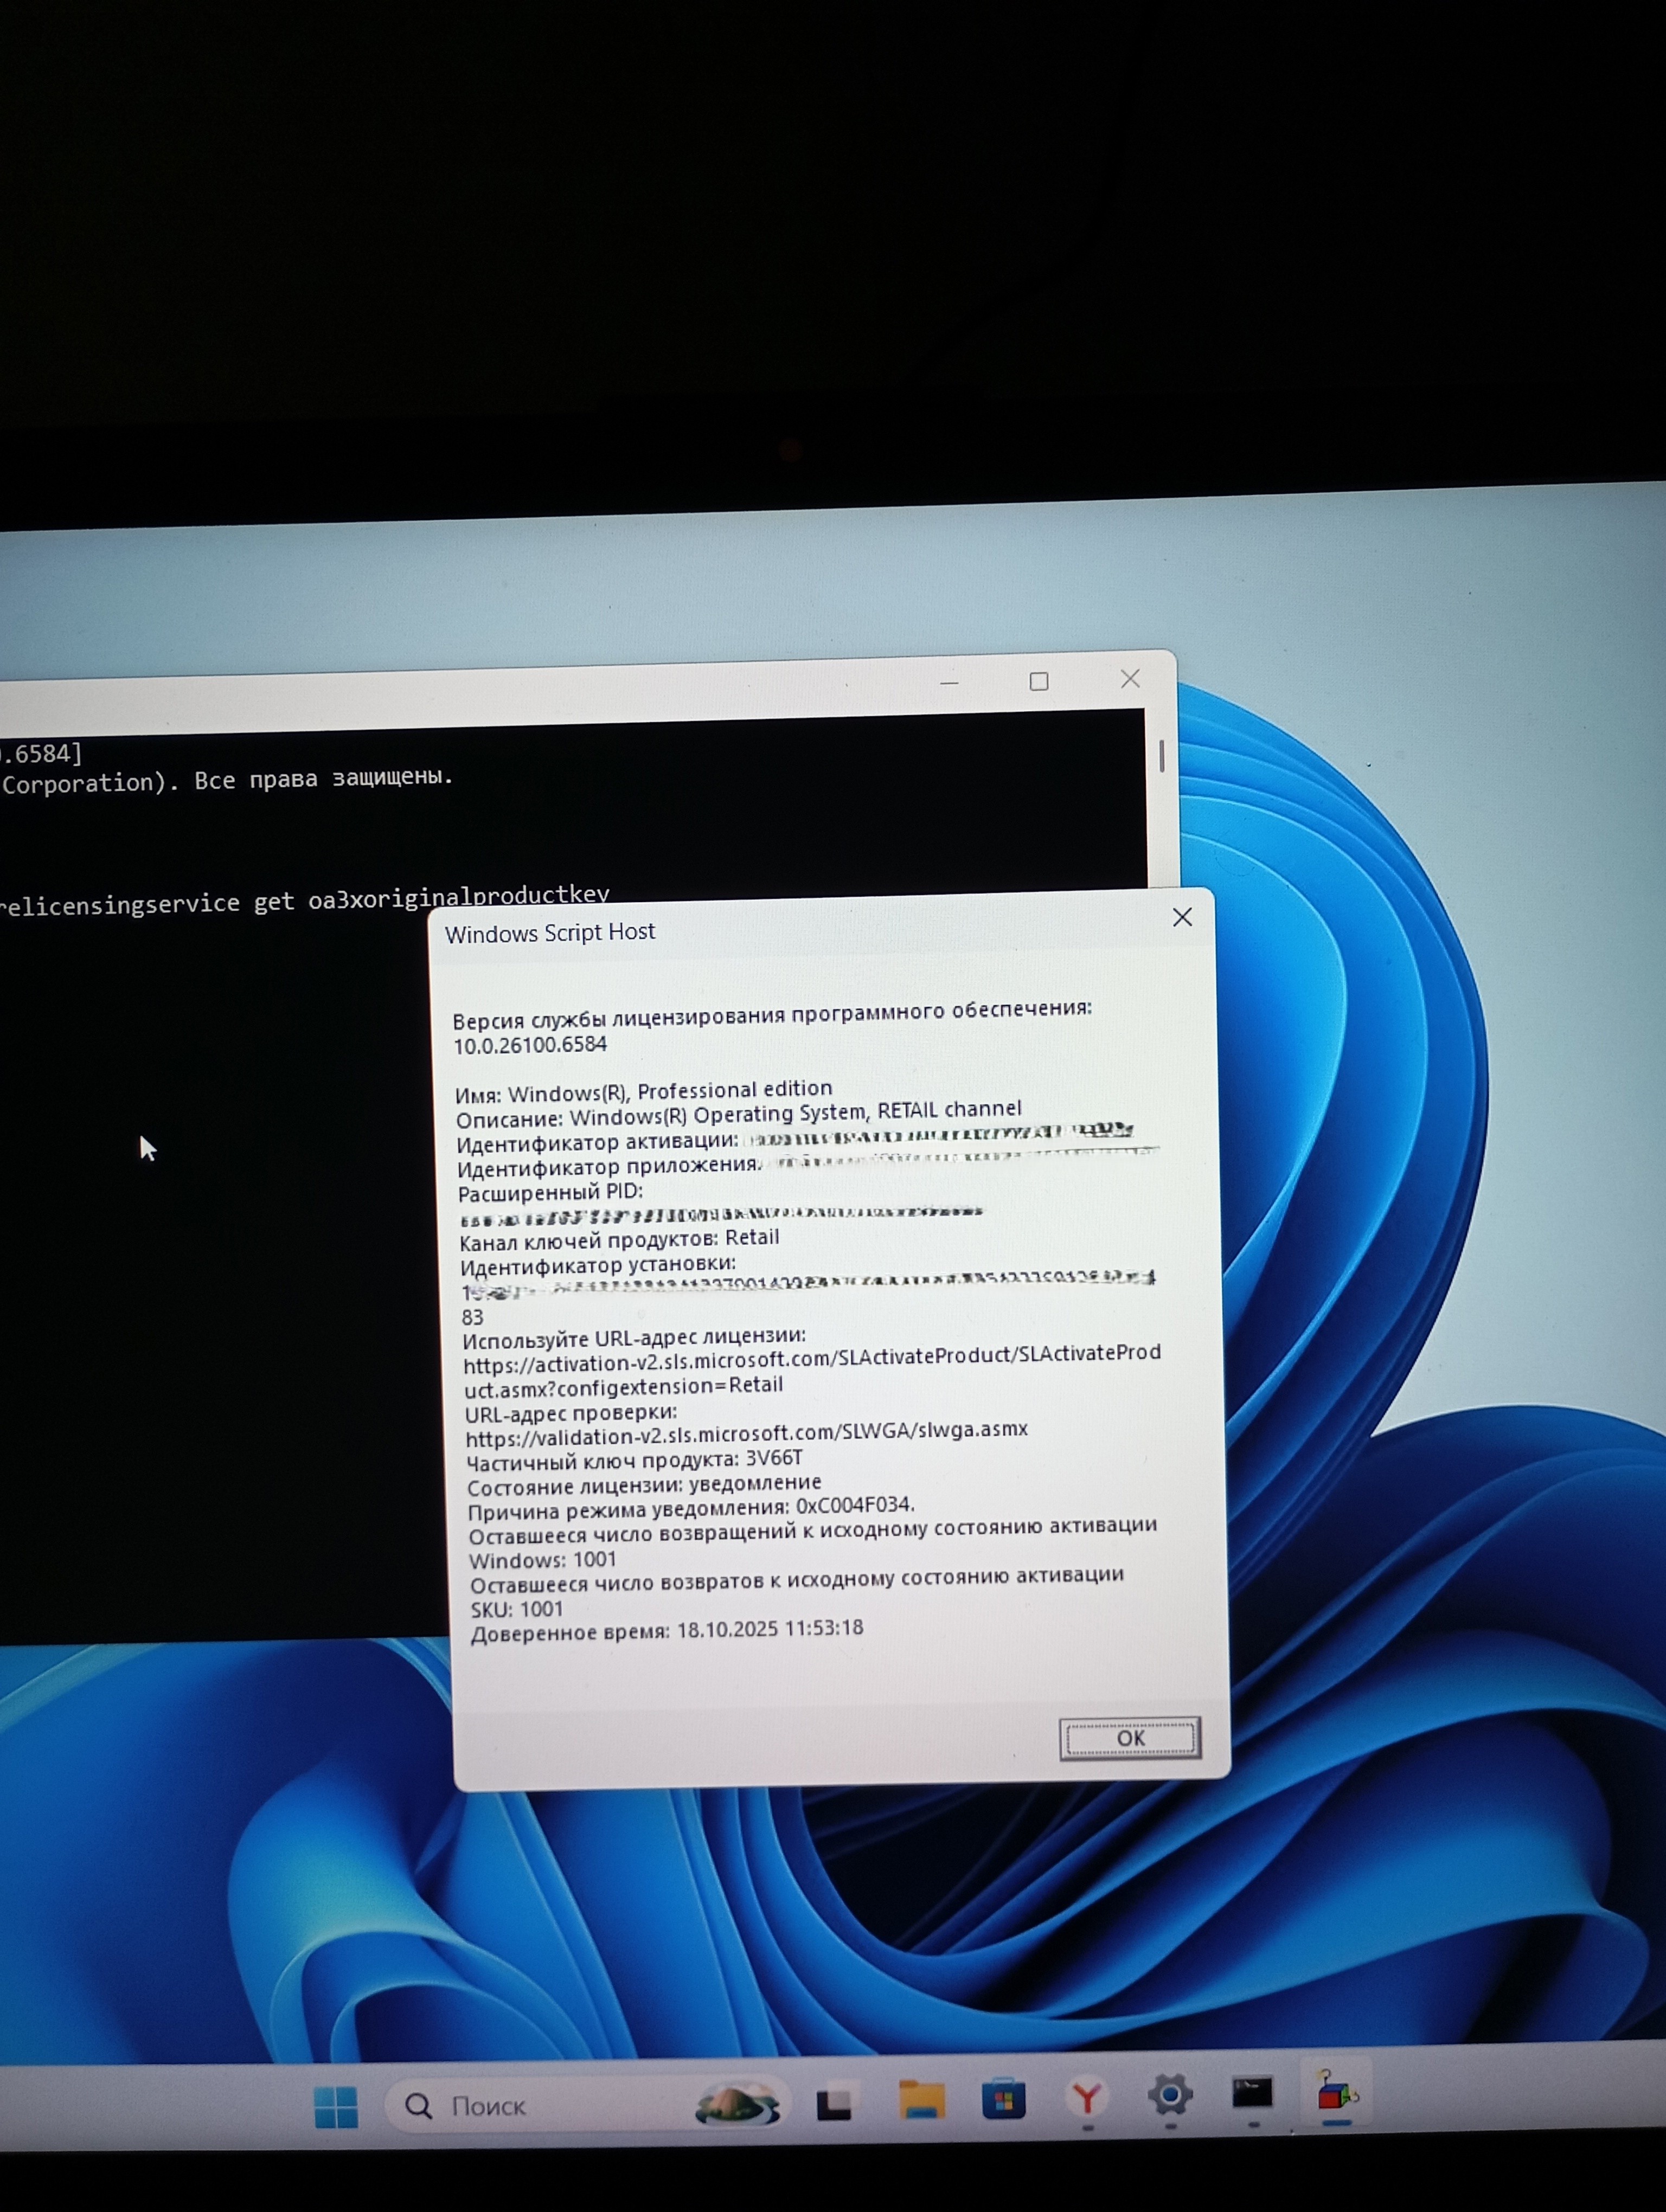Click 'Описание: Windows(R) Operating System, RETAIL channel' line
1666x2212 pixels.
click(x=739, y=1113)
